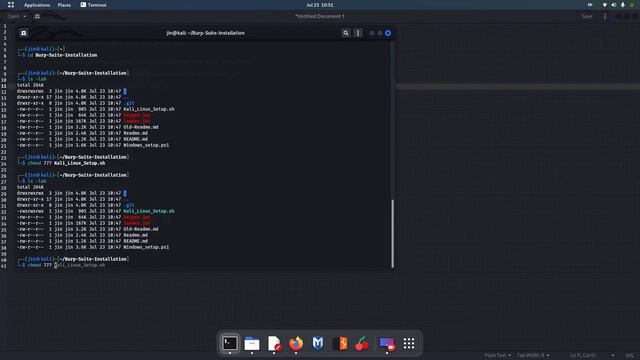
Task: Click the Old-Readme.md filename in first listing
Action: 141,127
